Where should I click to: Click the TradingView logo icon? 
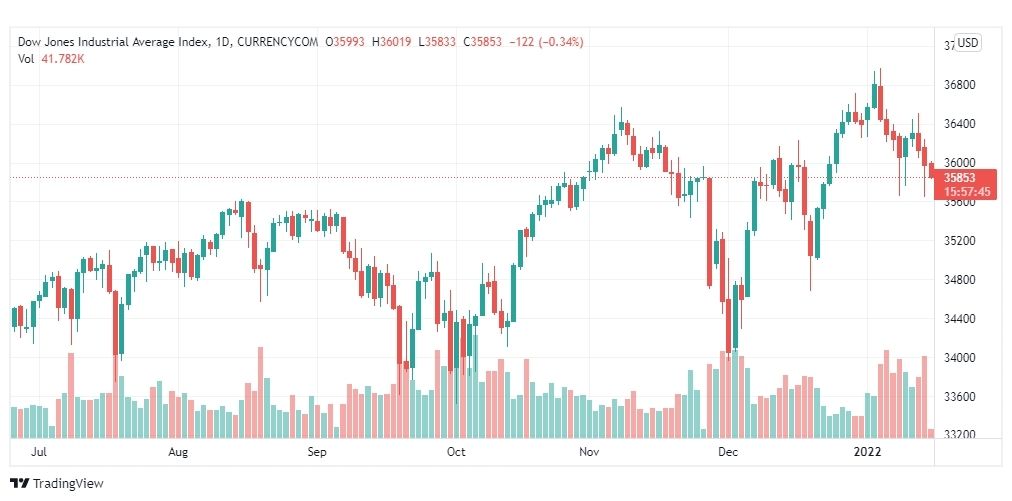pyautogui.click(x=19, y=484)
